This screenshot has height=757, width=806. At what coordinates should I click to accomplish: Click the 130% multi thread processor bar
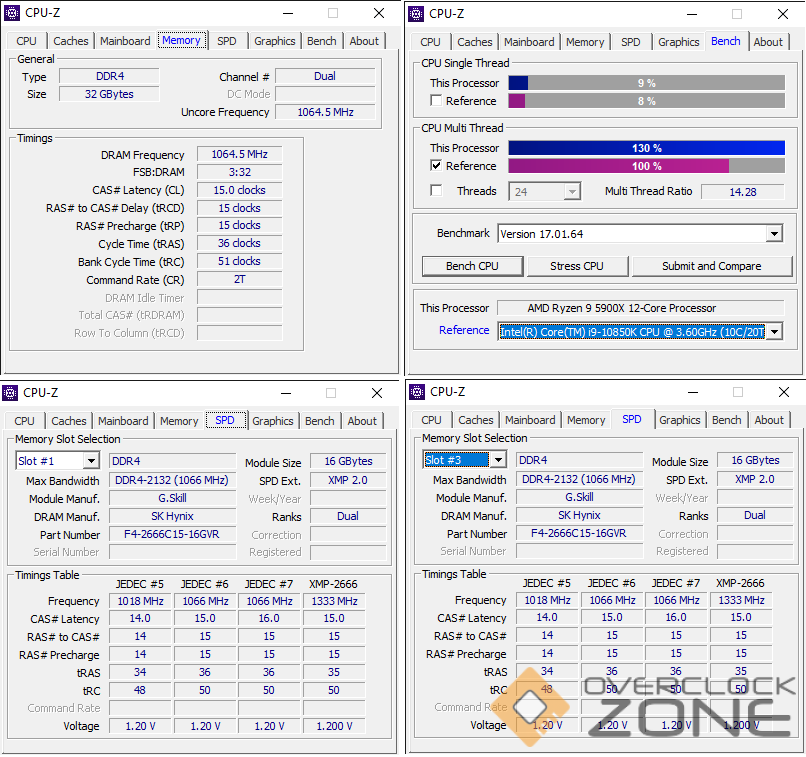click(x=646, y=148)
